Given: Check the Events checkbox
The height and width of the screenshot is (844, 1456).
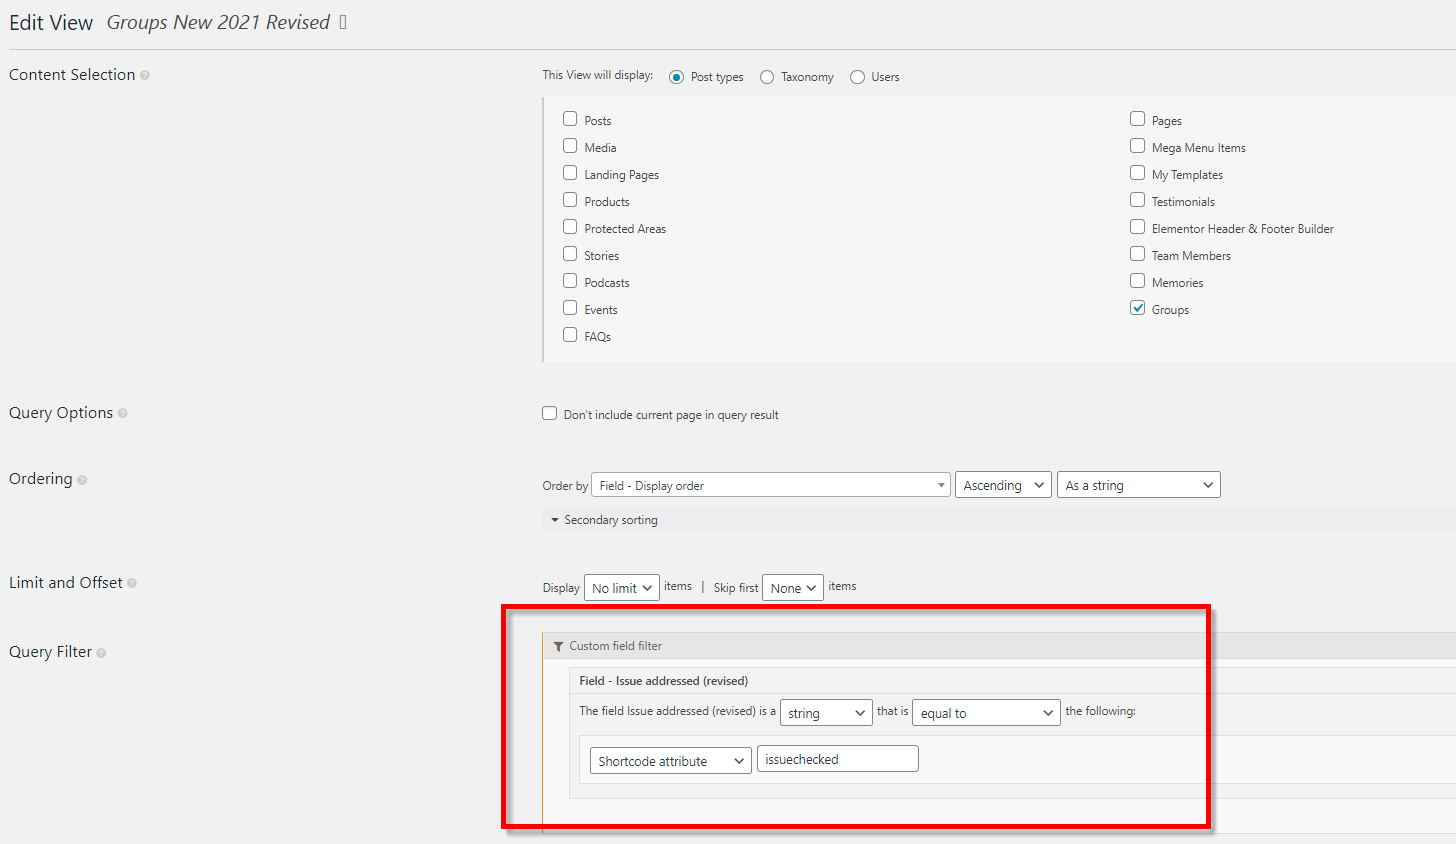Looking at the screenshot, I should coord(570,308).
